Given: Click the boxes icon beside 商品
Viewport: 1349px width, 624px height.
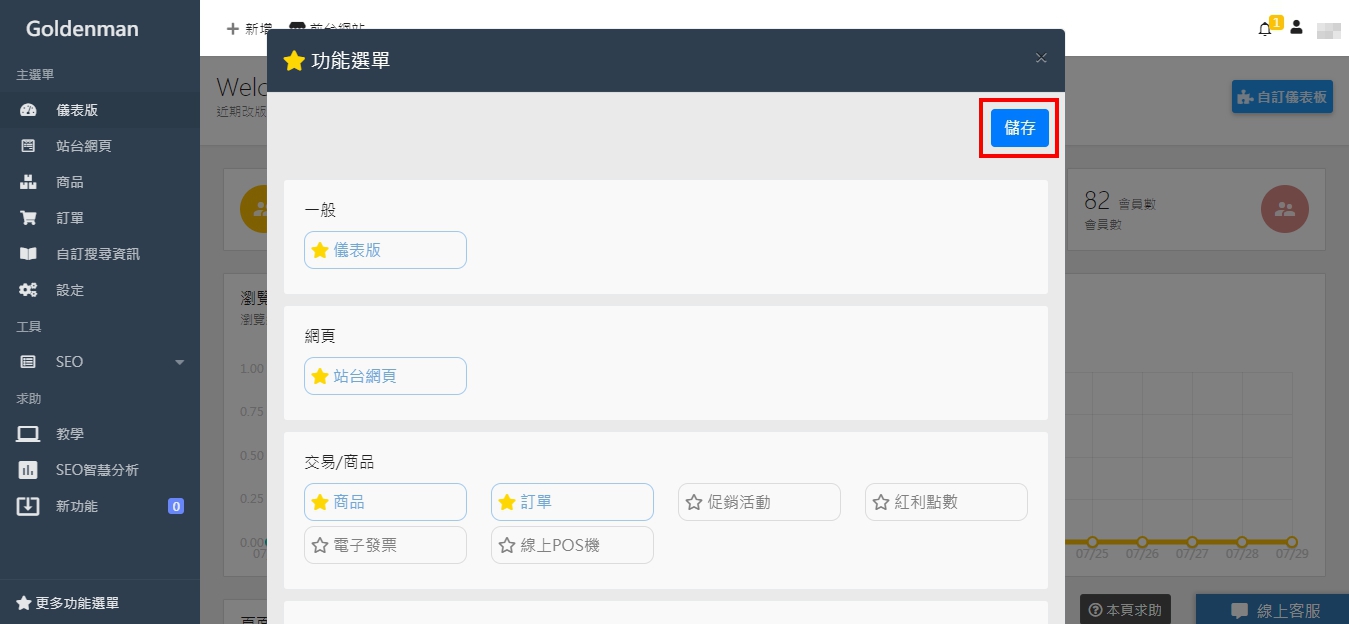Looking at the screenshot, I should pos(28,182).
